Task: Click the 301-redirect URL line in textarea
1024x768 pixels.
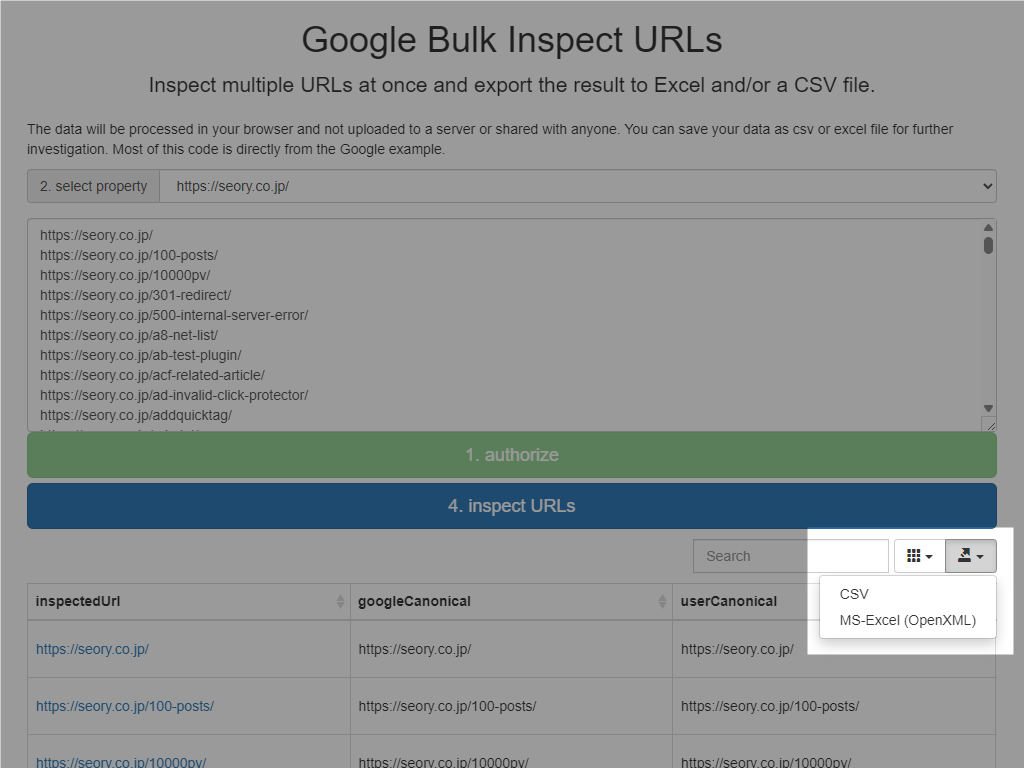Action: pos(135,295)
